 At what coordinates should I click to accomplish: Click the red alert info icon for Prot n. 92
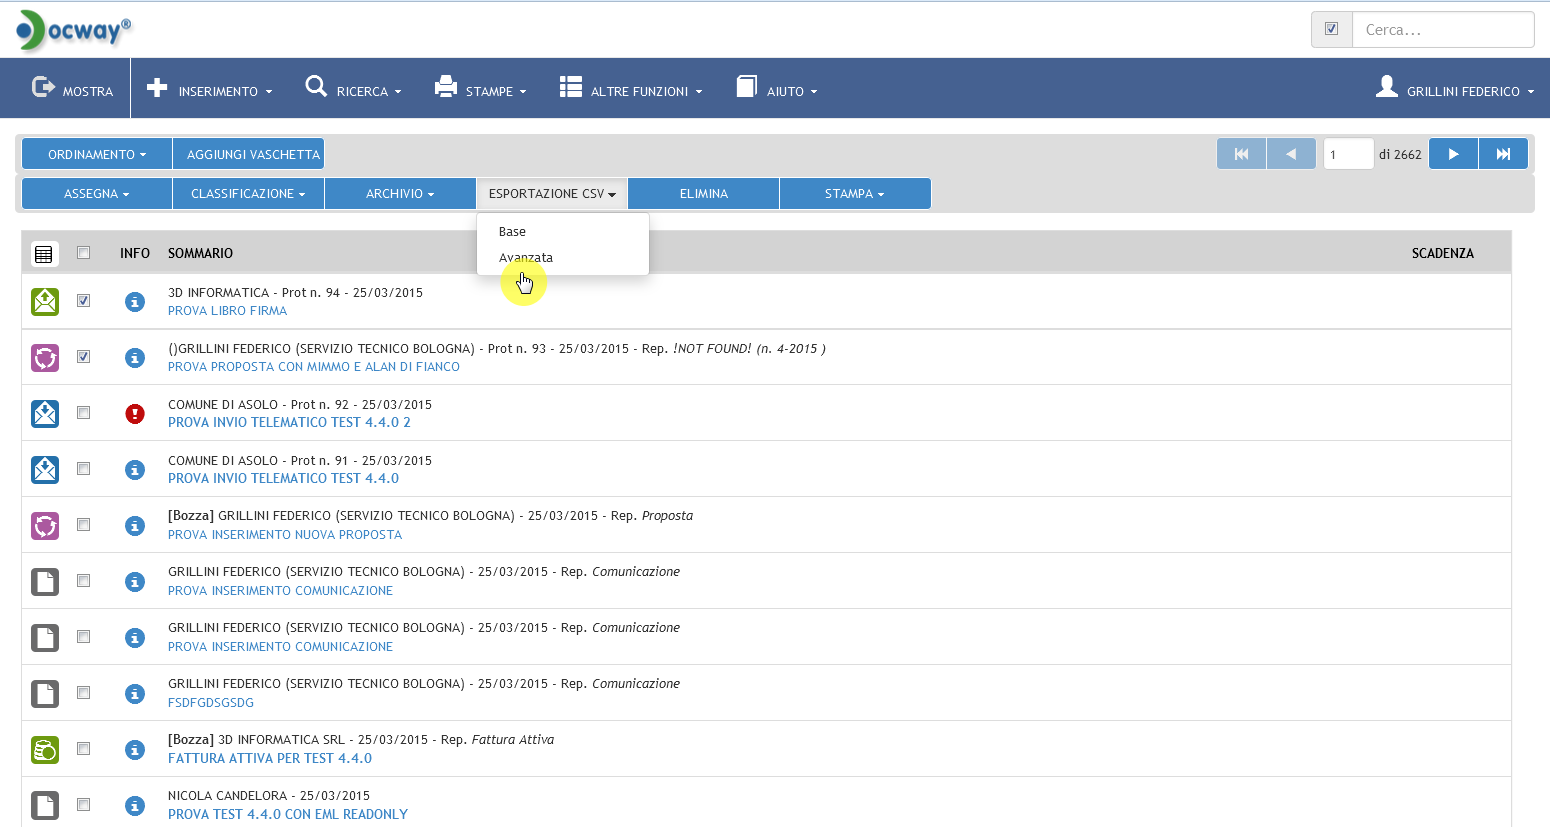point(135,414)
